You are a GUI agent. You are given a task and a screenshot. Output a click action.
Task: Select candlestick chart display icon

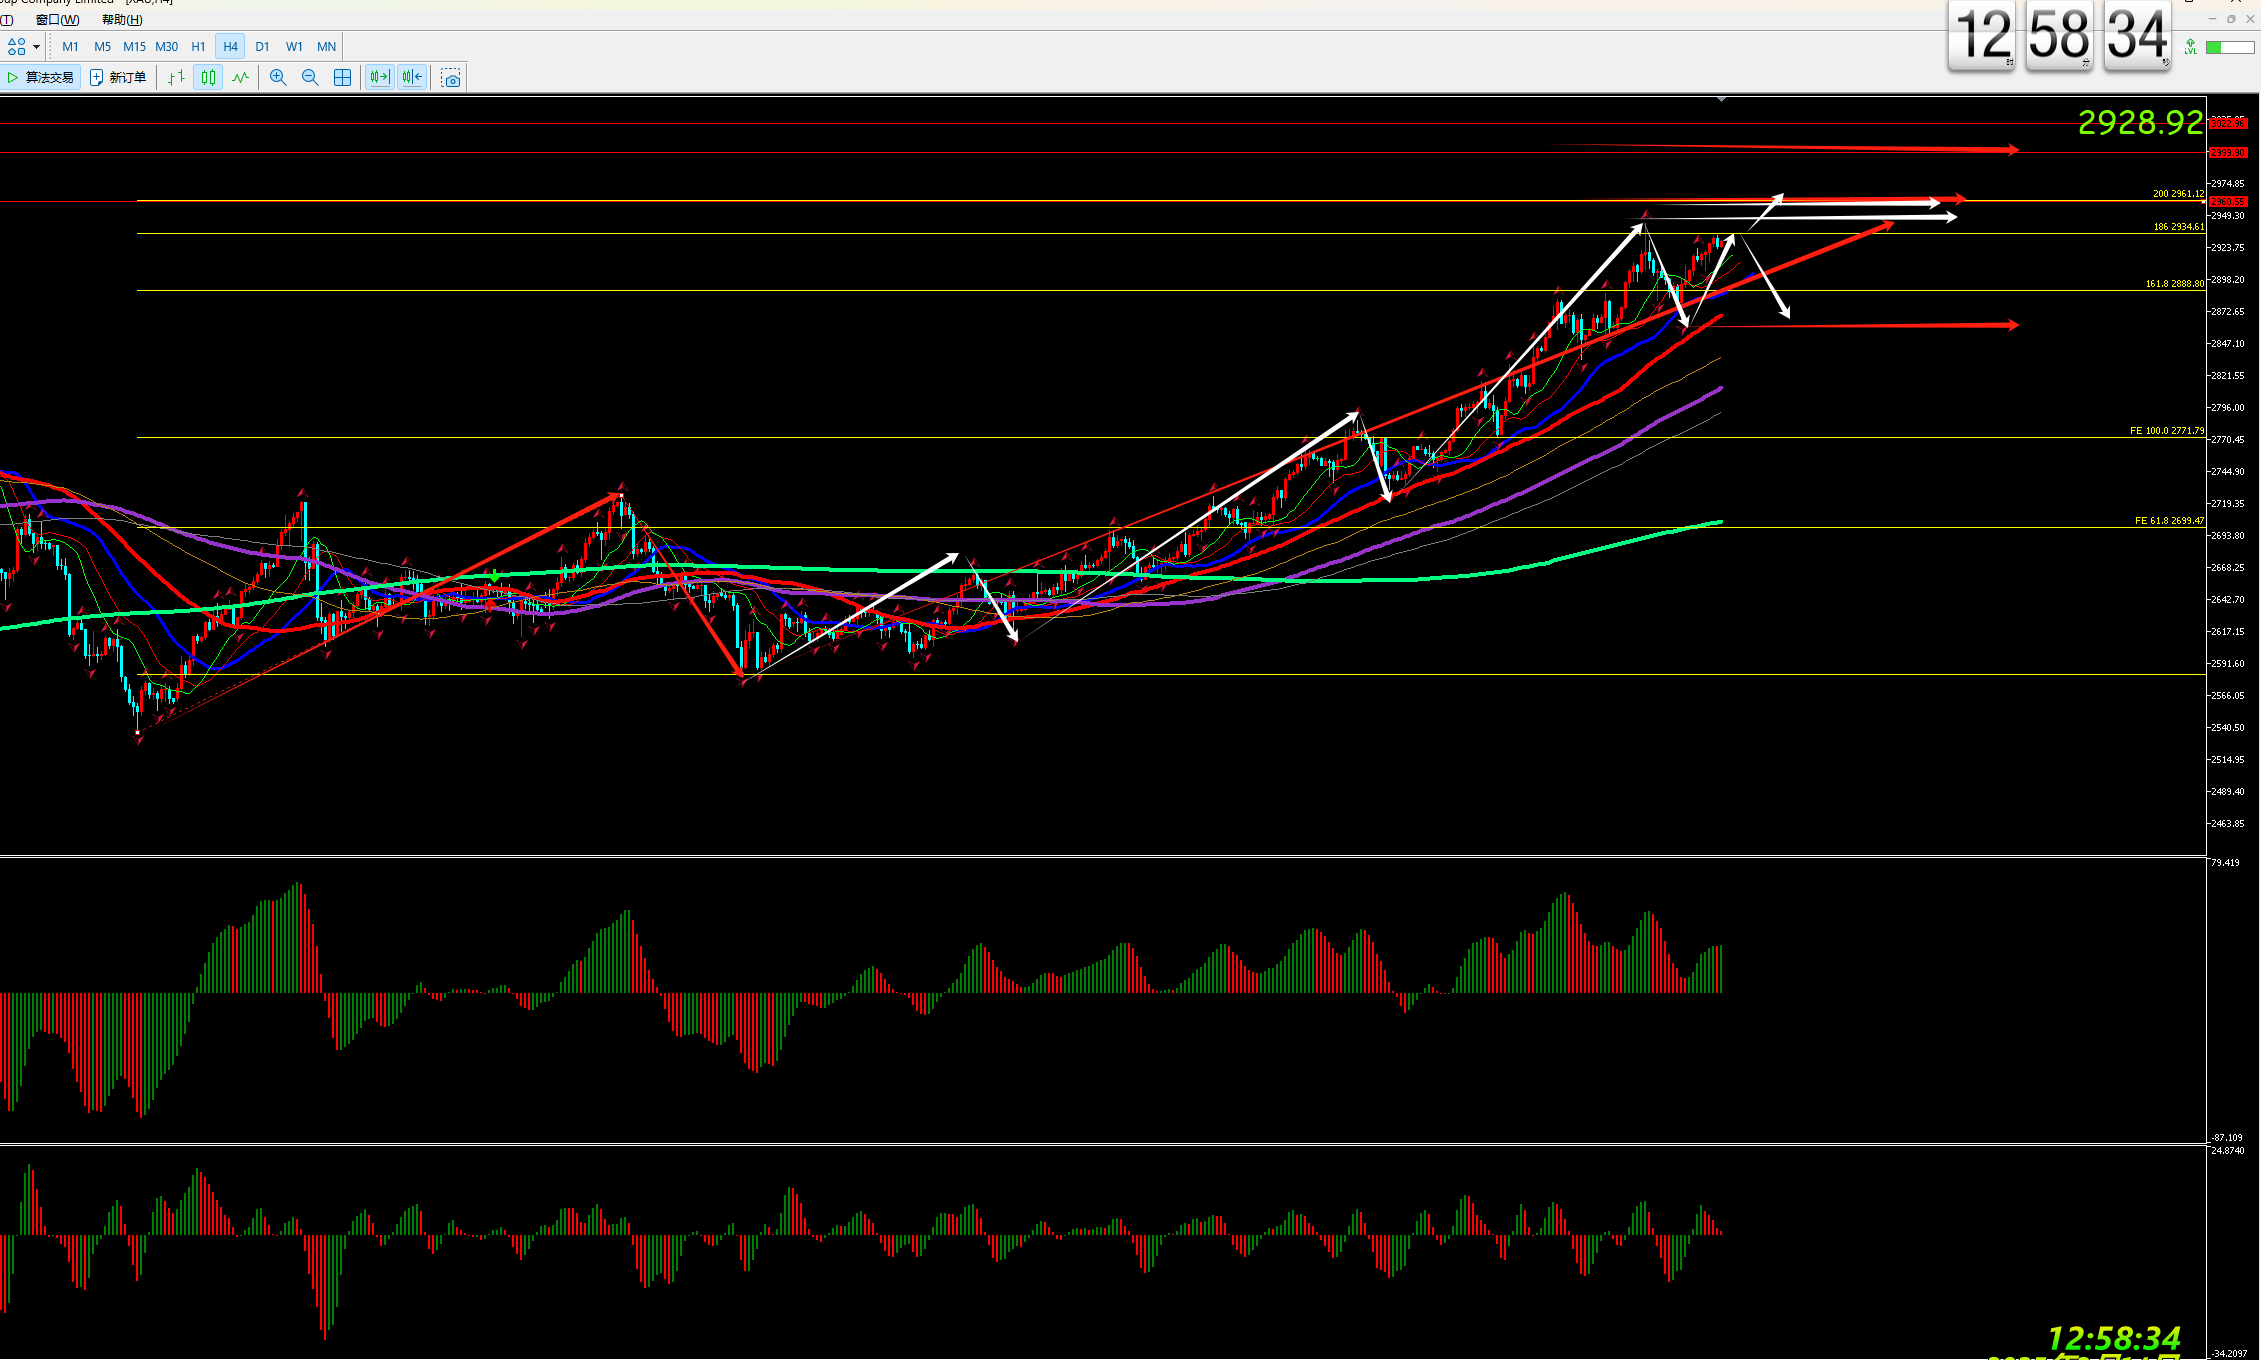[x=208, y=78]
